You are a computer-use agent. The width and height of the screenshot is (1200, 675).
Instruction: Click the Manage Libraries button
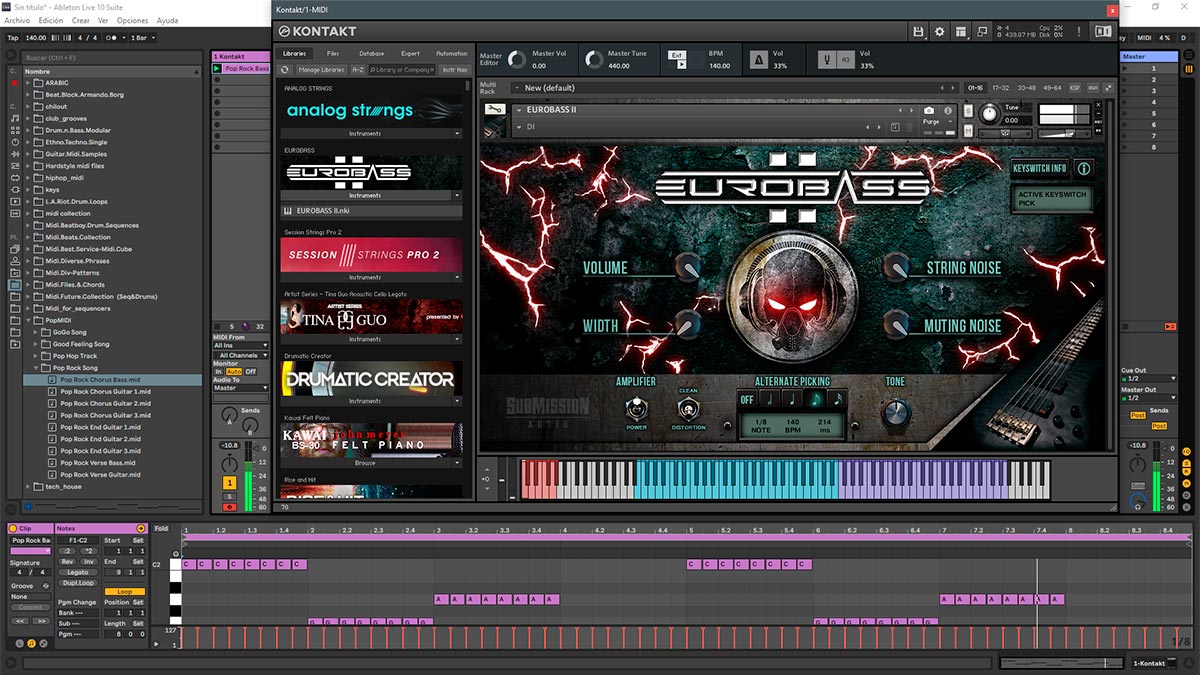(321, 70)
